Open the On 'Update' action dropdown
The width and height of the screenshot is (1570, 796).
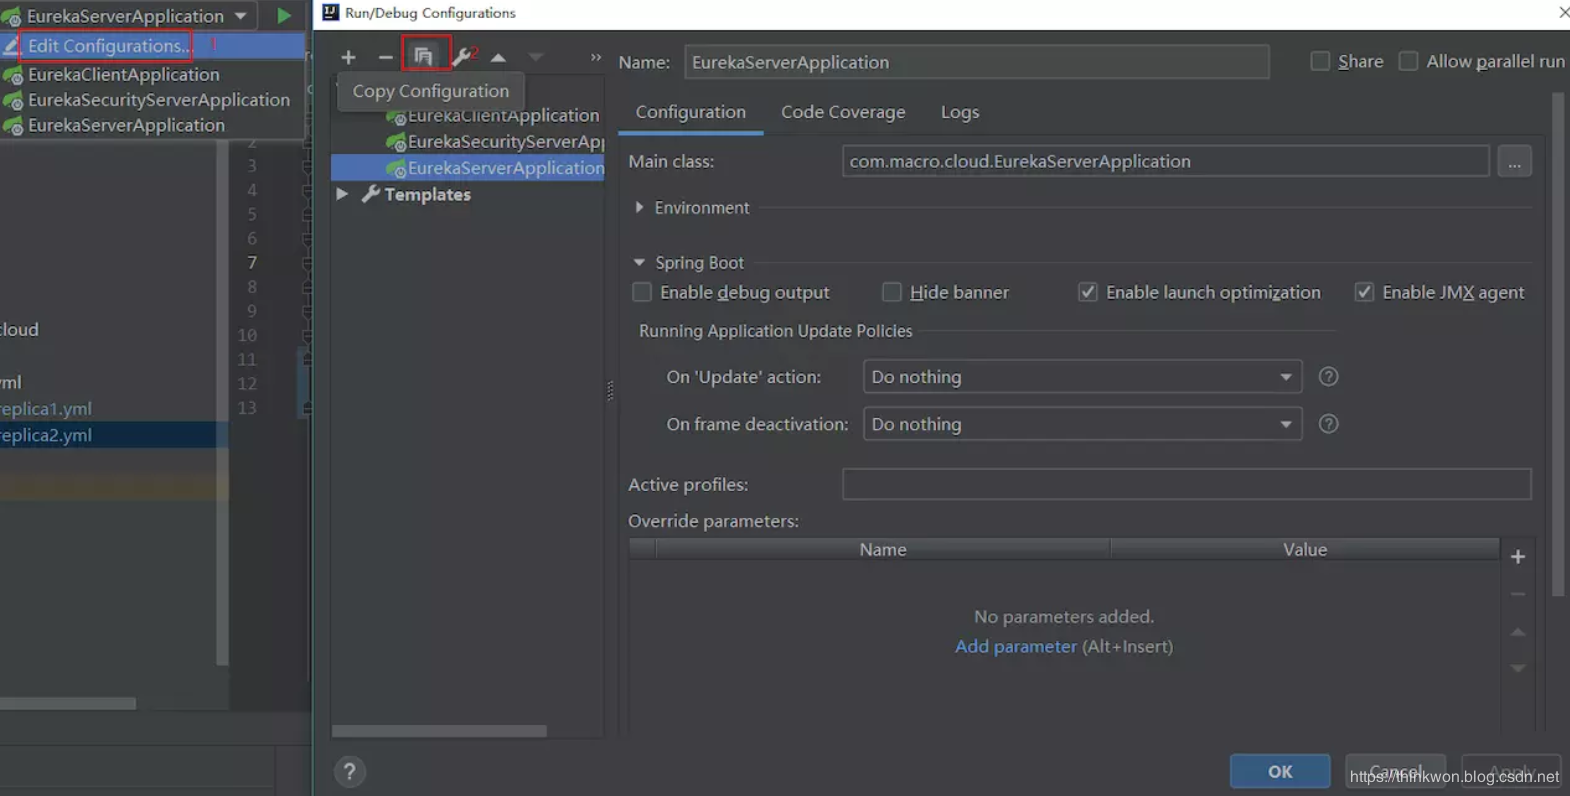click(1081, 377)
